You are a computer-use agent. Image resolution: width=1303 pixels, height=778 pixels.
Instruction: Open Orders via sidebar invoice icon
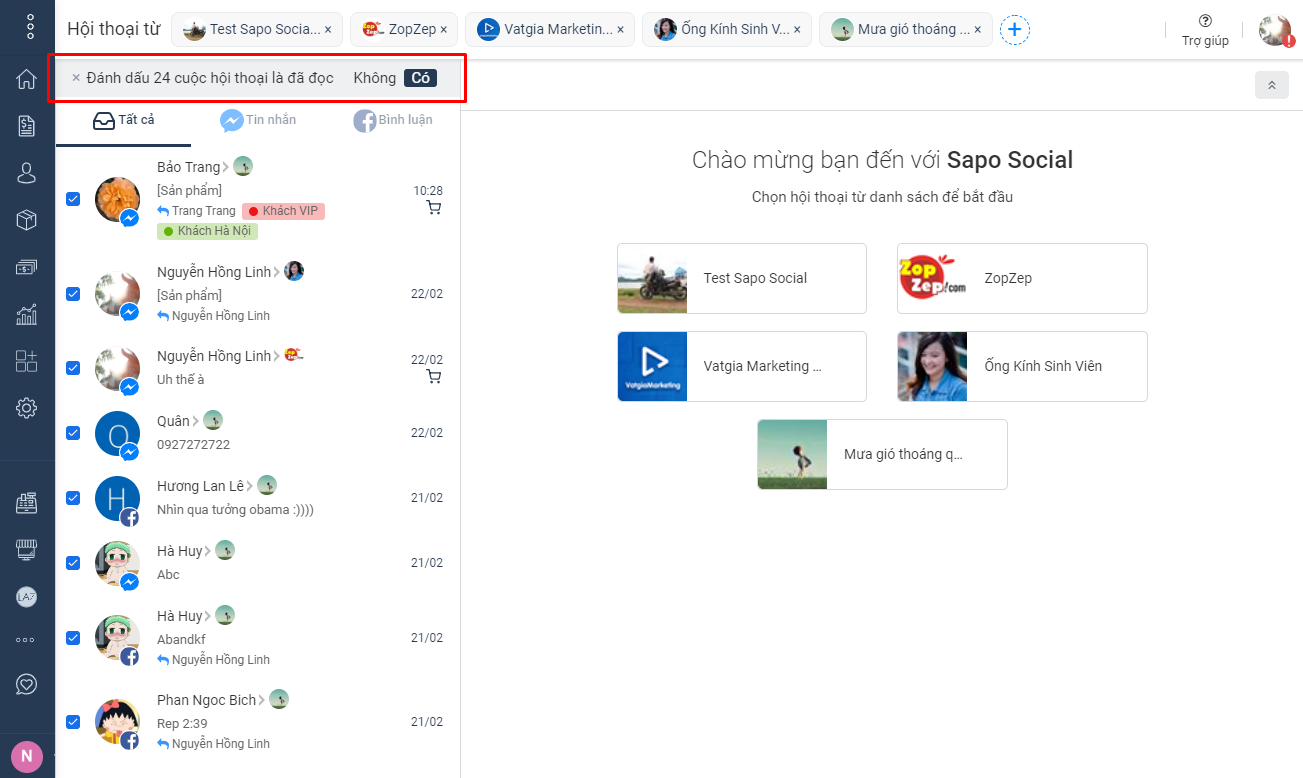coord(27,126)
